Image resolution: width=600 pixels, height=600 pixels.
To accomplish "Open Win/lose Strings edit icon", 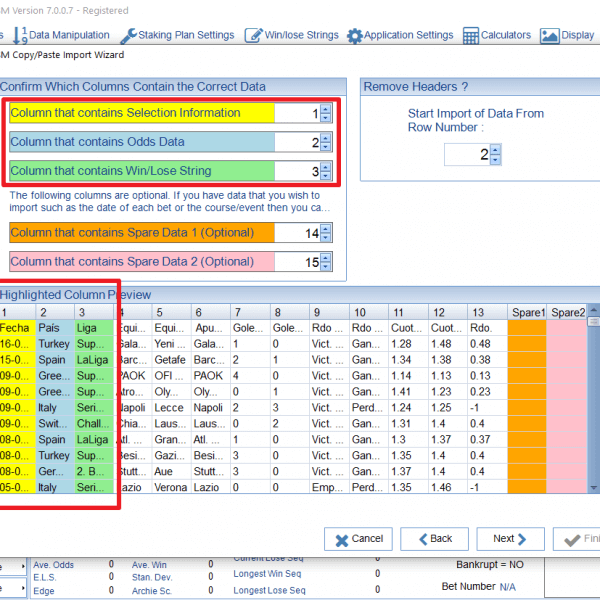I will [x=254, y=35].
